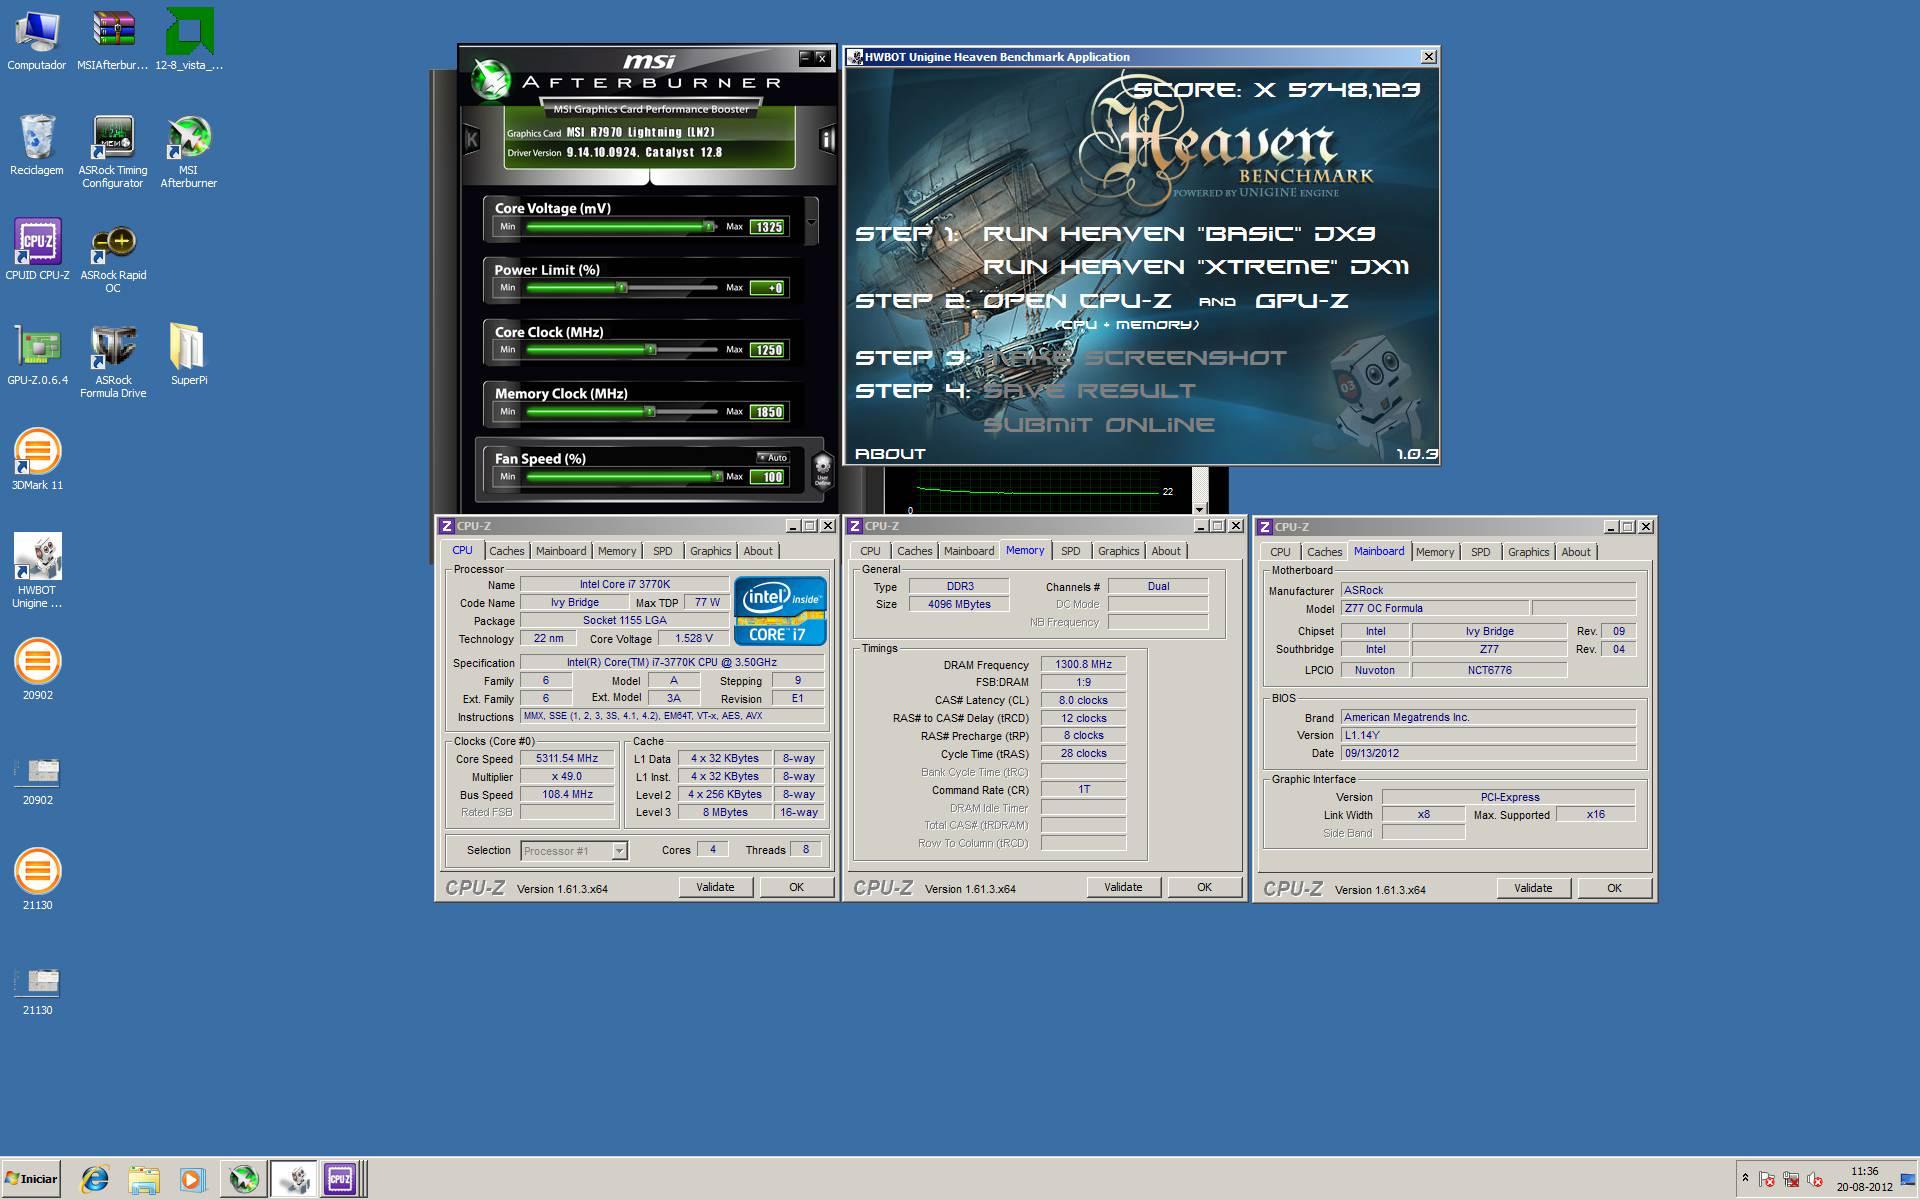Open the orange 20902 file icon
1920x1200 pixels.
[37, 670]
